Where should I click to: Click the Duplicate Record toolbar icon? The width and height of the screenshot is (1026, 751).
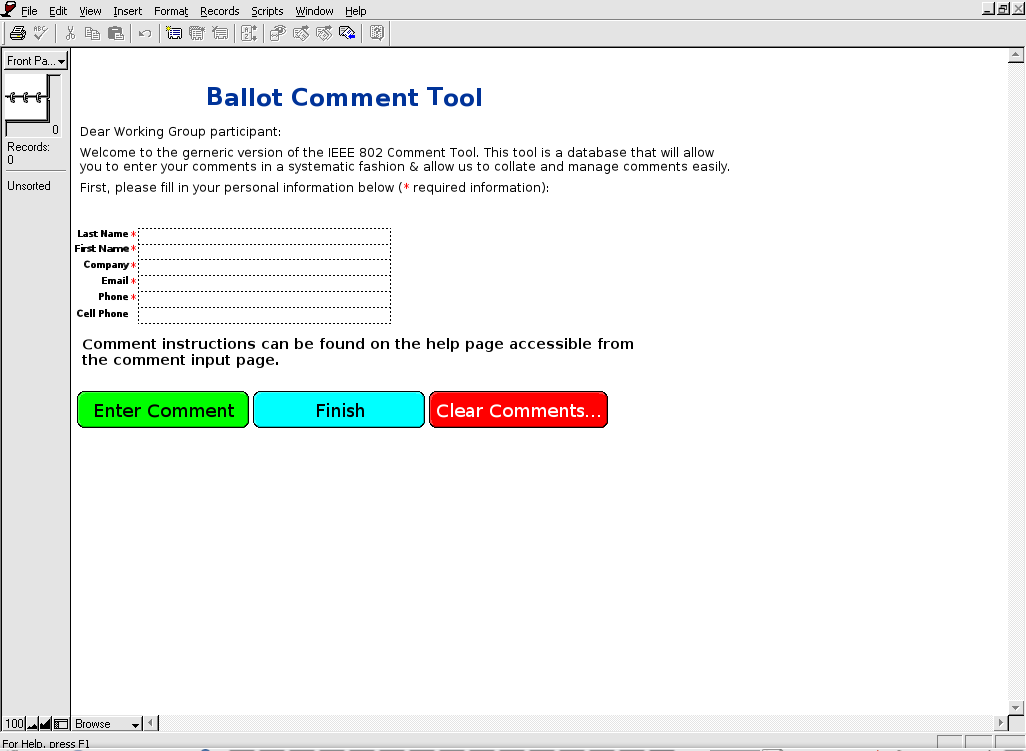point(196,33)
